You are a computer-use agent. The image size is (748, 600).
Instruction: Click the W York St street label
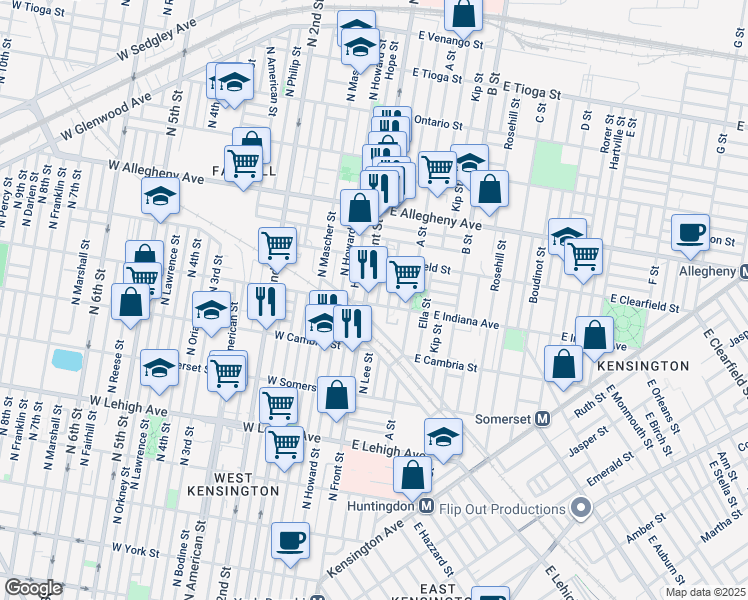tap(135, 550)
